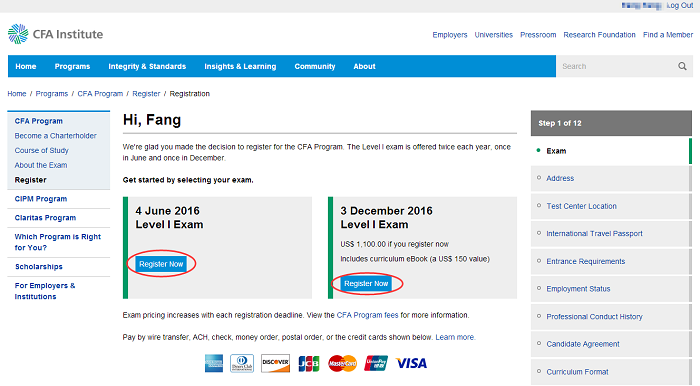700x386 pixels.
Task: Open the About menu
Action: coord(364,66)
